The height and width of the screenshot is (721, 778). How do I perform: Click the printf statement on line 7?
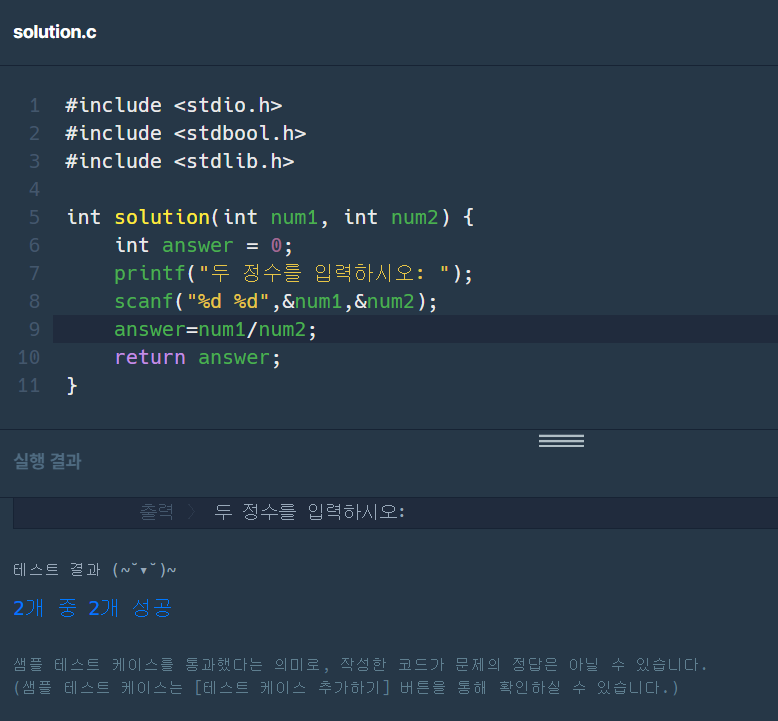(293, 273)
